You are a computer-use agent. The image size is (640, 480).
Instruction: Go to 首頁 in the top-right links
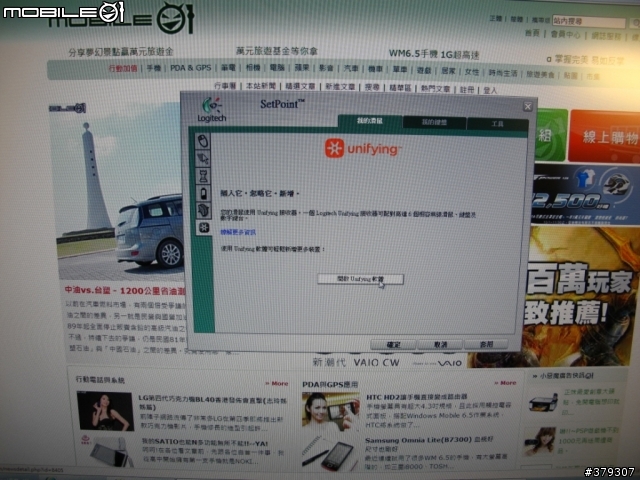(532, 33)
